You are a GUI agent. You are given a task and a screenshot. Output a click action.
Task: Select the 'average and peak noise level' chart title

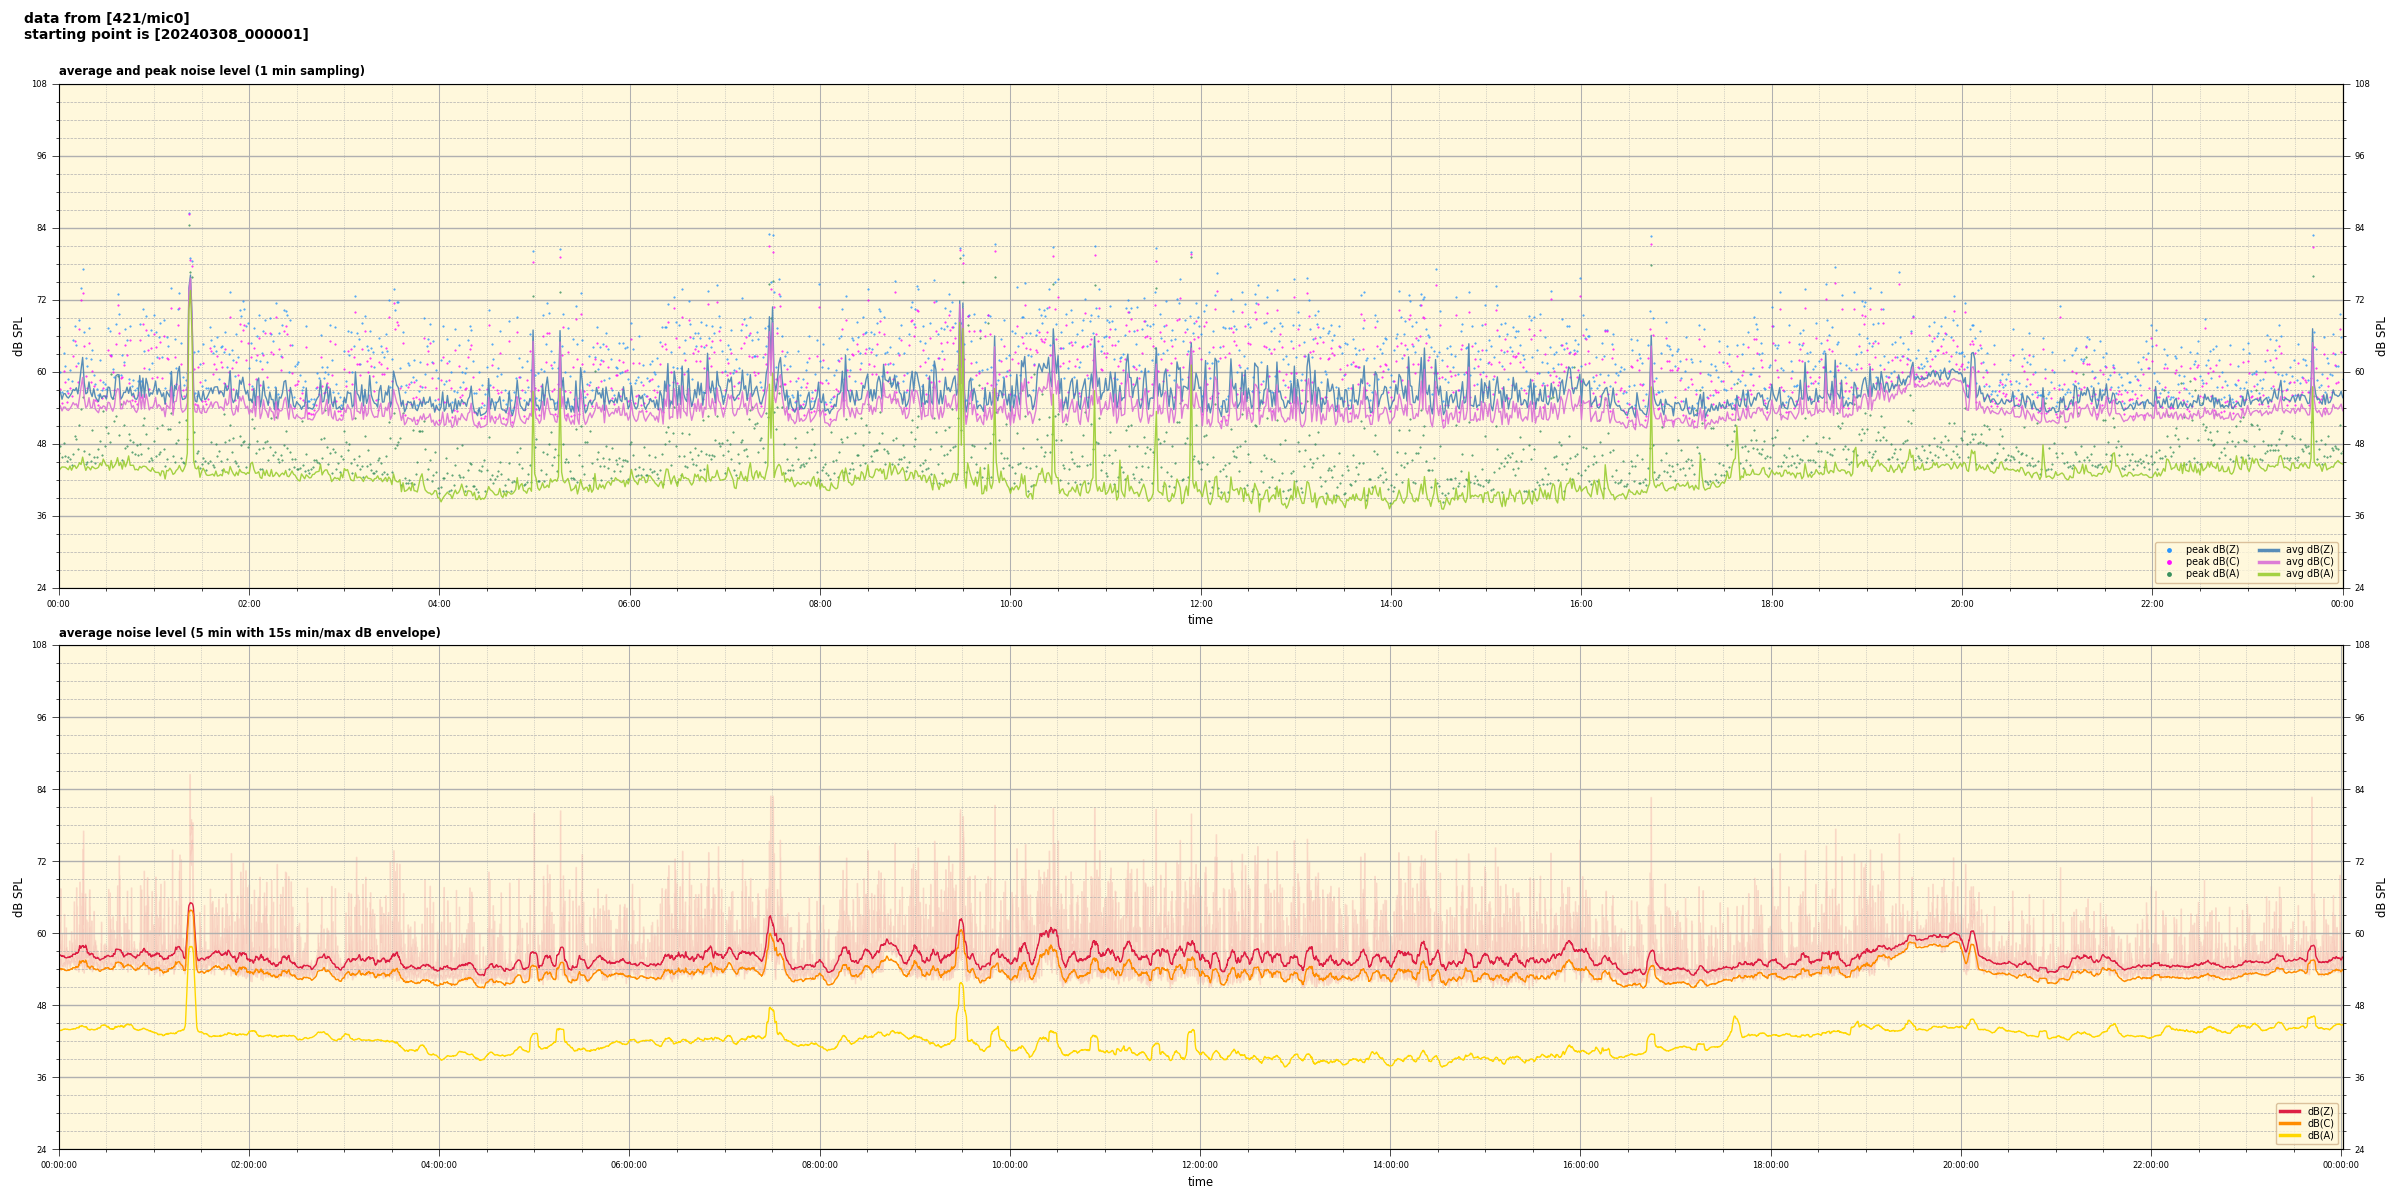pos(211,71)
